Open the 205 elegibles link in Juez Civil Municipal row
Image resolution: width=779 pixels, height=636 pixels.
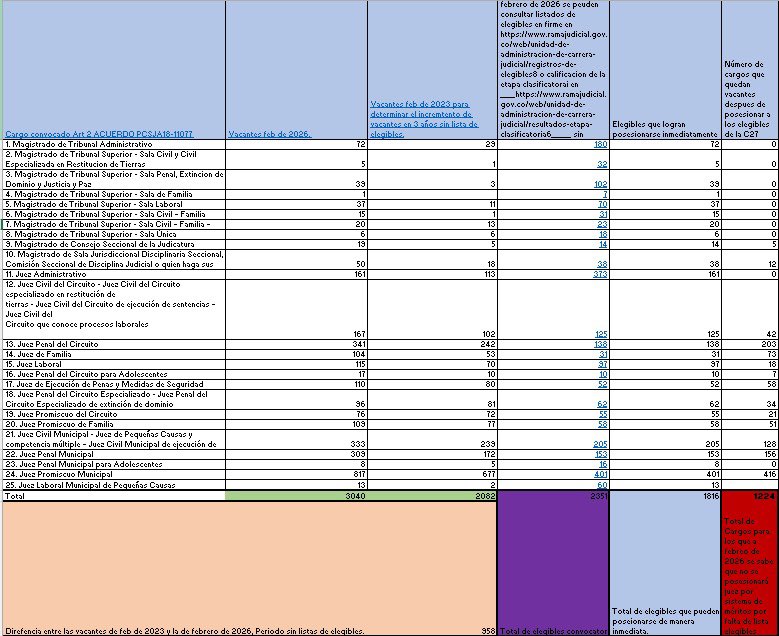[601, 444]
